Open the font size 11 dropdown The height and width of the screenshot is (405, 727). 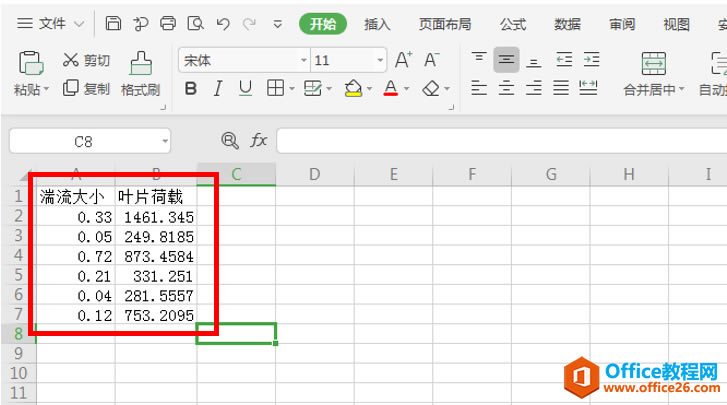tap(380, 60)
